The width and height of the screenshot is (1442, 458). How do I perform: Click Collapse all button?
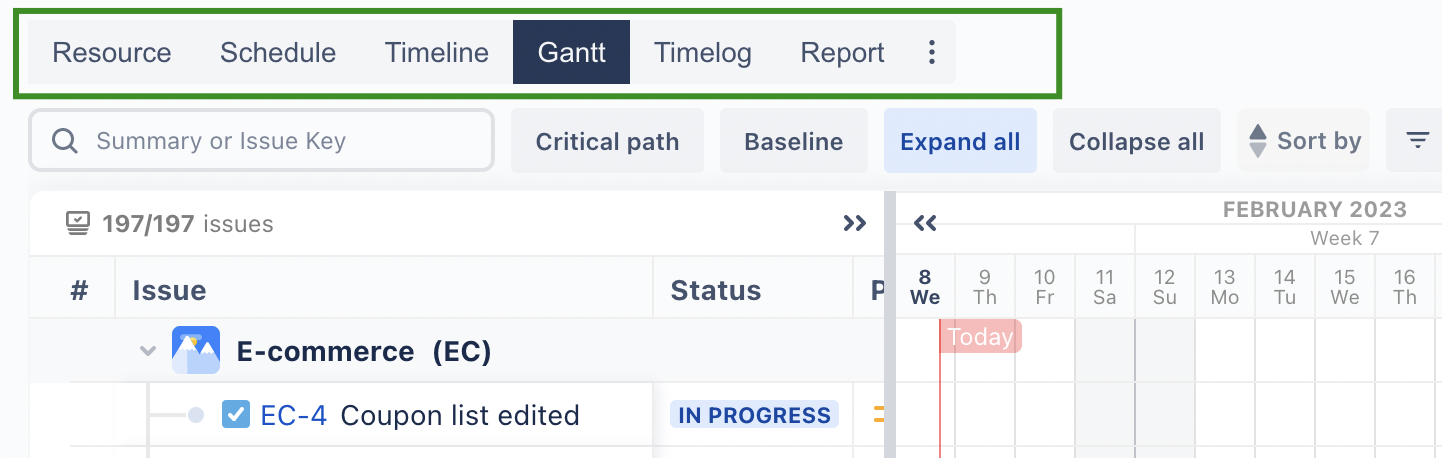click(x=1136, y=141)
